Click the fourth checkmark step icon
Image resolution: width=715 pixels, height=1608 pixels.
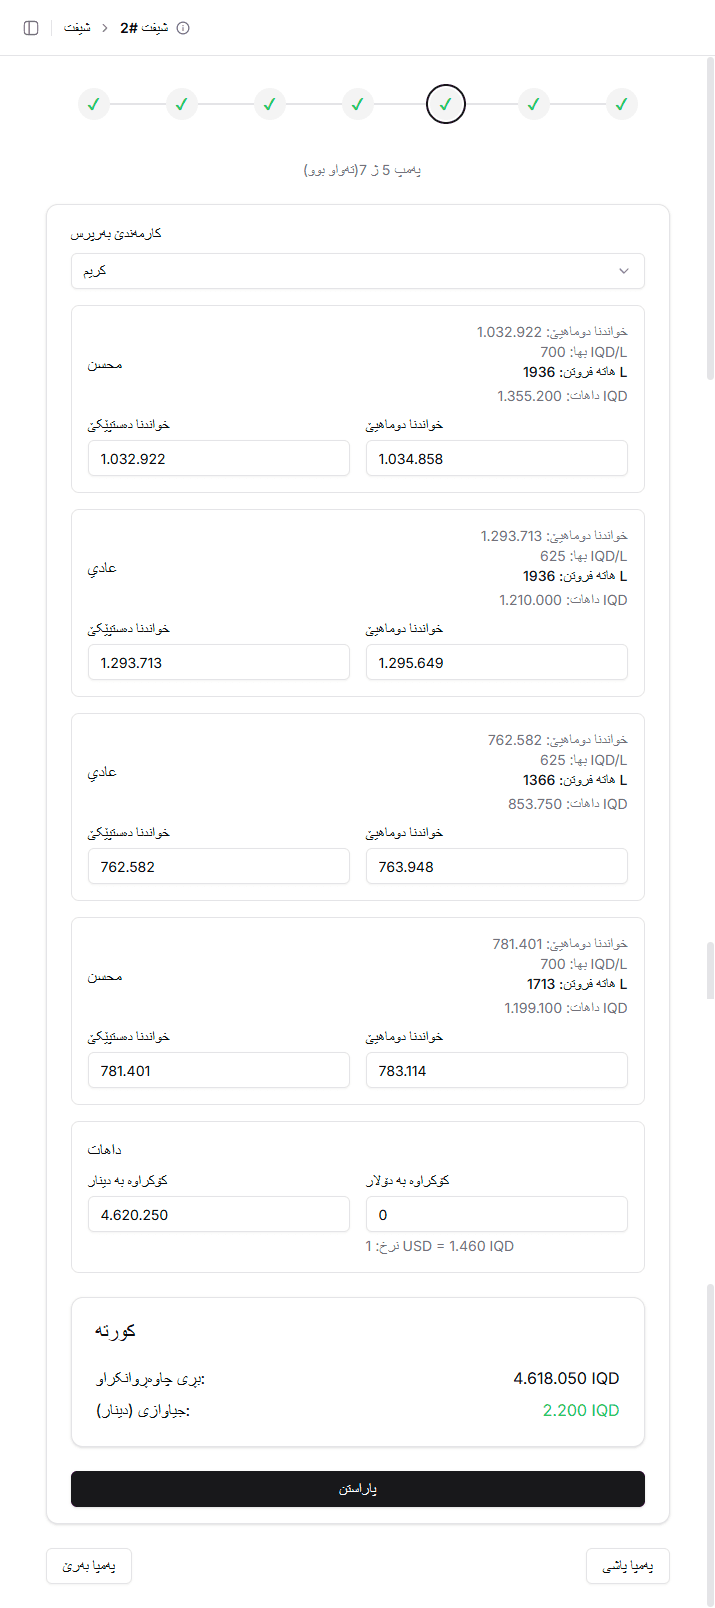coord(358,104)
